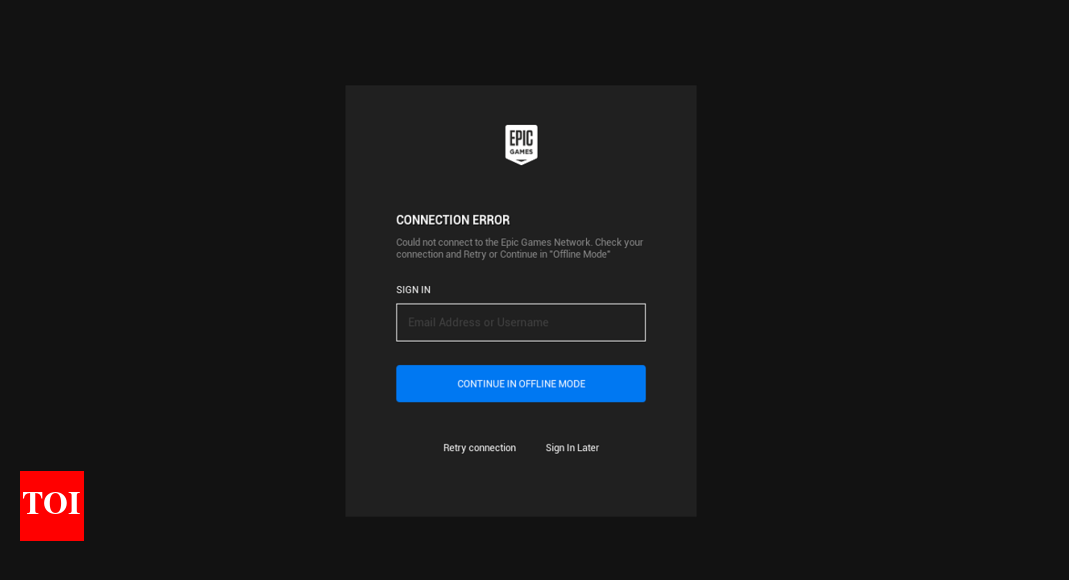
Task: Click panel gap between logo and heading
Action: [x=521, y=188]
